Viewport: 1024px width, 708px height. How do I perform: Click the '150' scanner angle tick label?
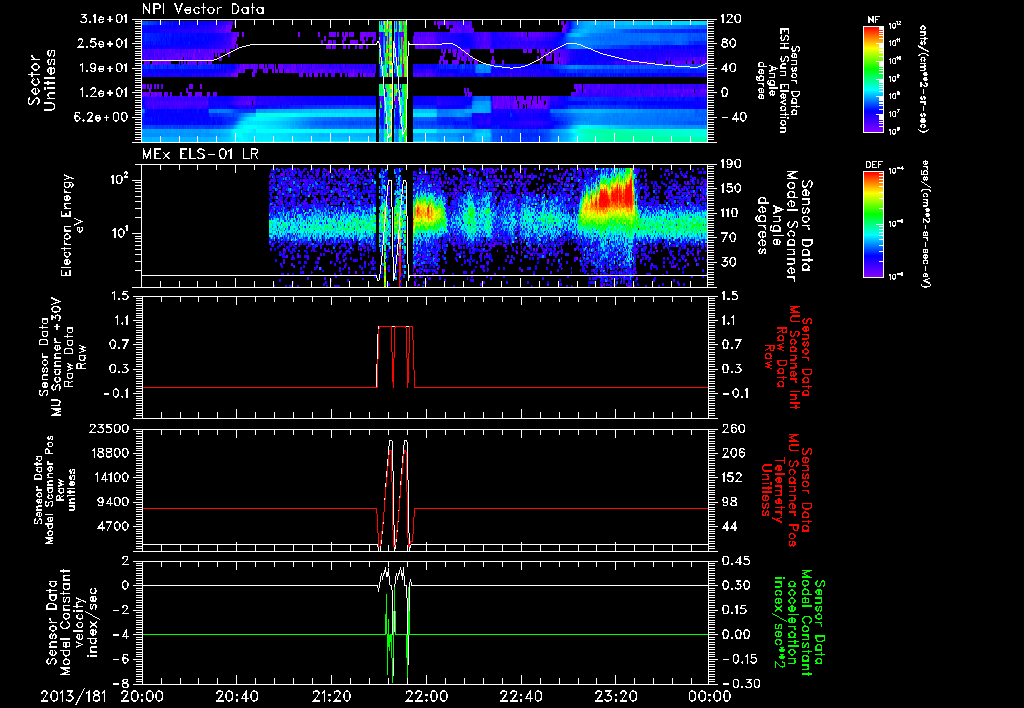pos(731,189)
